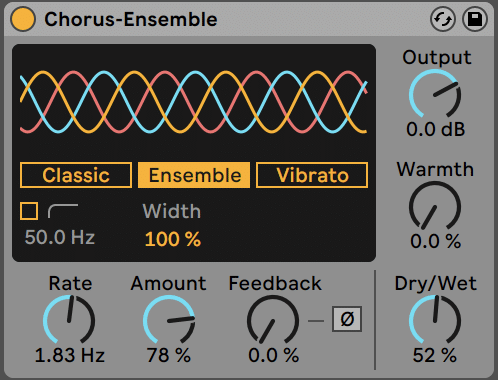498x380 pixels.
Task: Click the 50.0 Hz filter frequency
Action: pyautogui.click(x=60, y=237)
